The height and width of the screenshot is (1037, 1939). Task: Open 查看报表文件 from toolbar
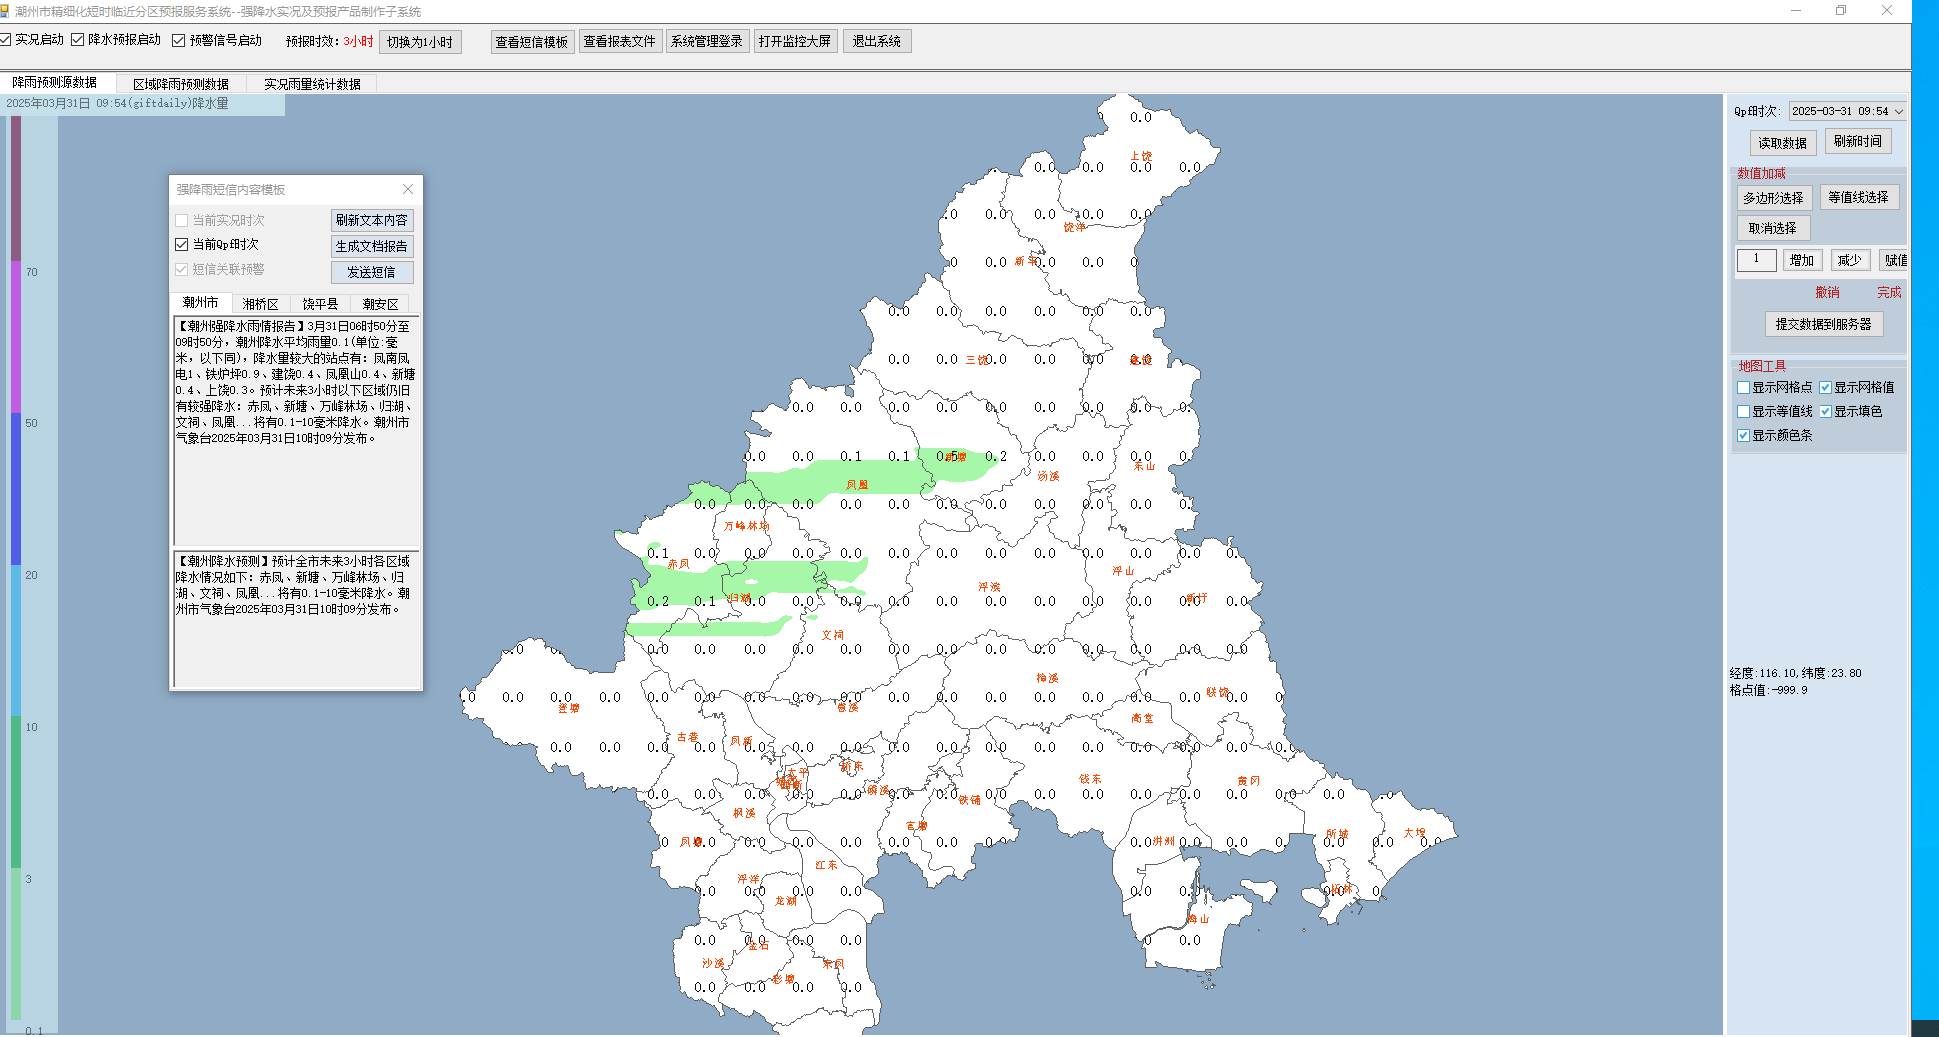click(x=619, y=42)
